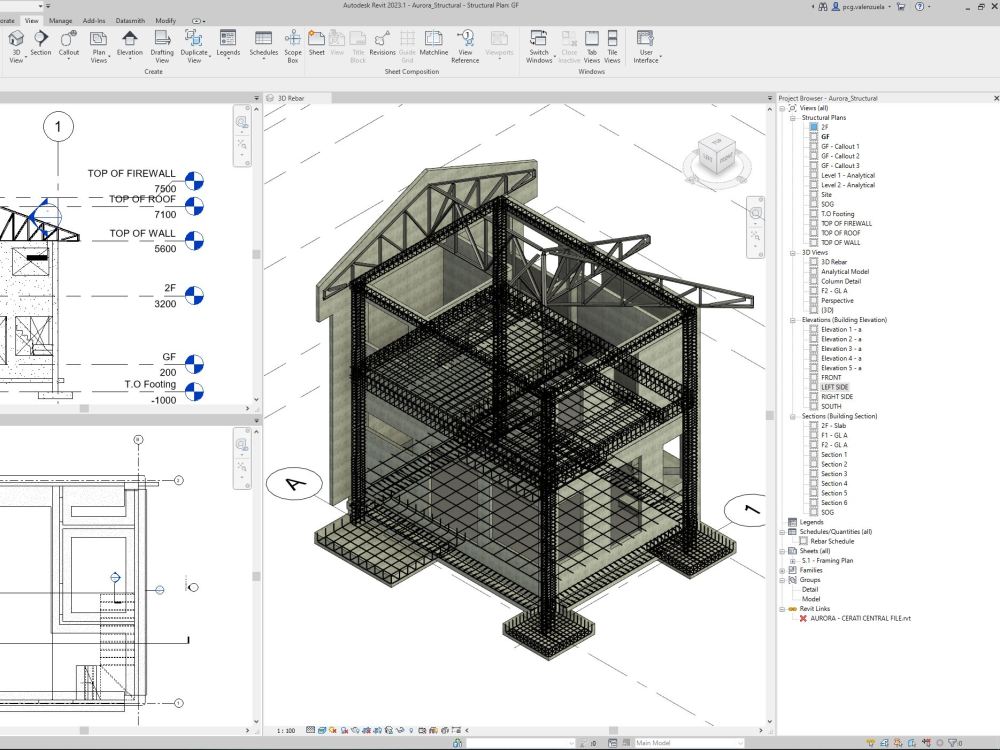This screenshot has width=1000, height=750.
Task: Toggle the Rebar Schedule icon
Action: 804,541
